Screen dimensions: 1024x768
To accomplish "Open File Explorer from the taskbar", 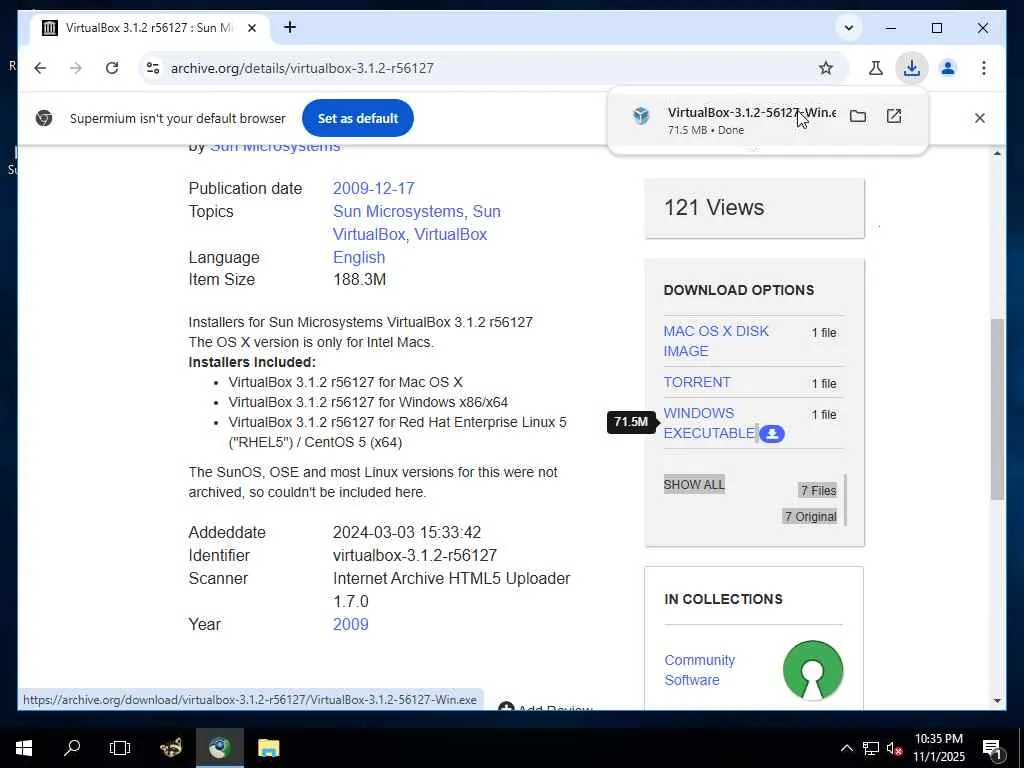I will click(x=268, y=748).
